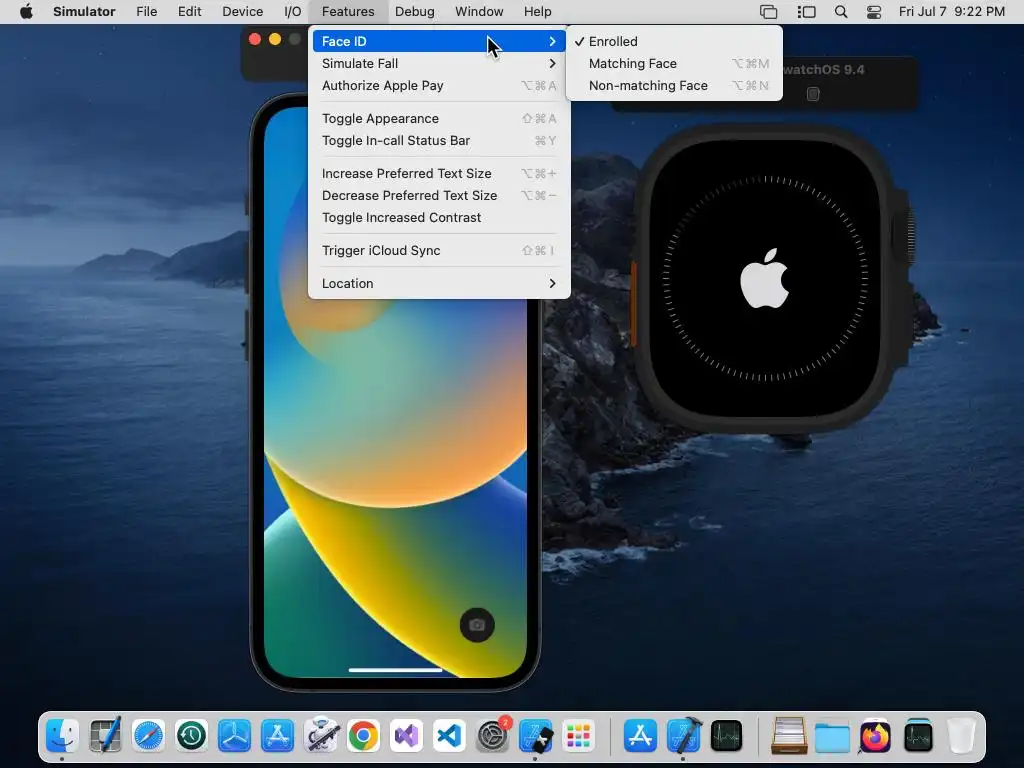Open the Window menu

479,12
